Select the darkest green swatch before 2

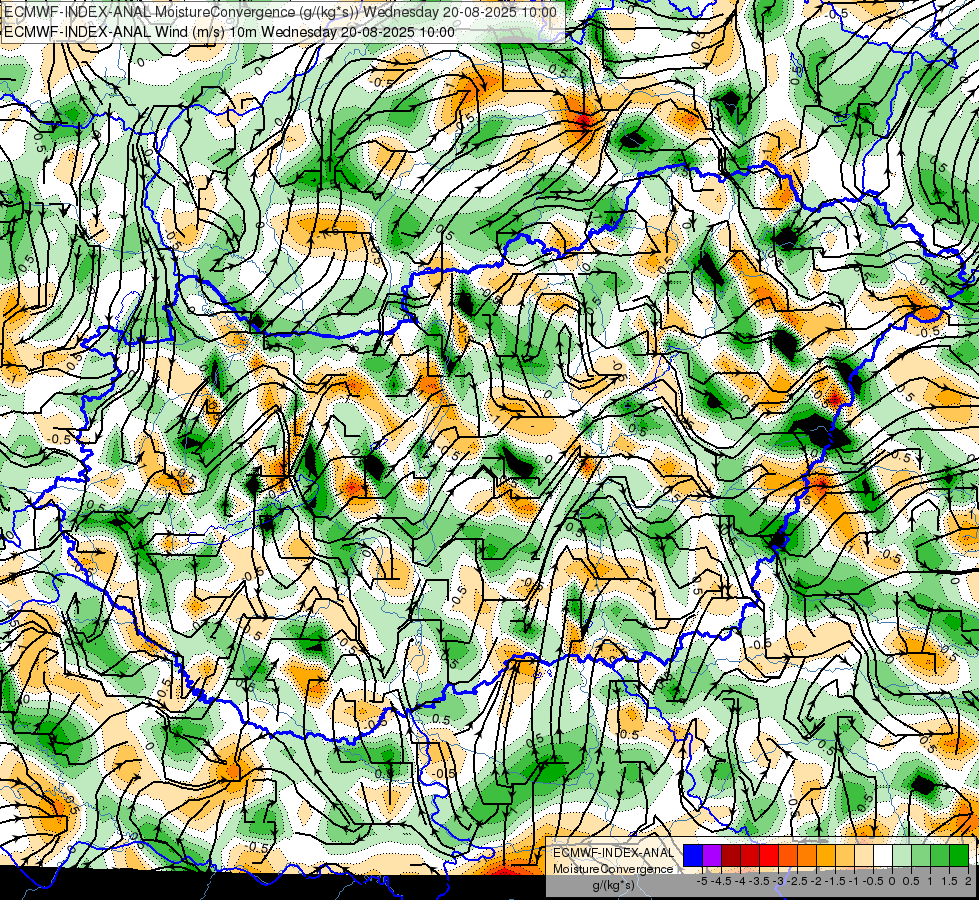pos(959,856)
